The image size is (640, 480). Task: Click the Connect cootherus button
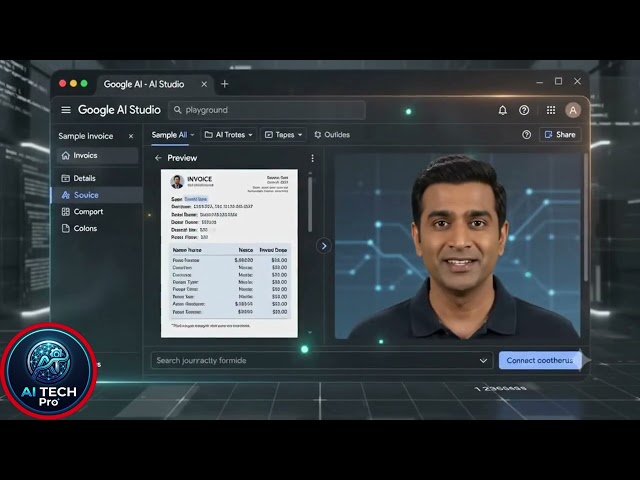click(540, 361)
